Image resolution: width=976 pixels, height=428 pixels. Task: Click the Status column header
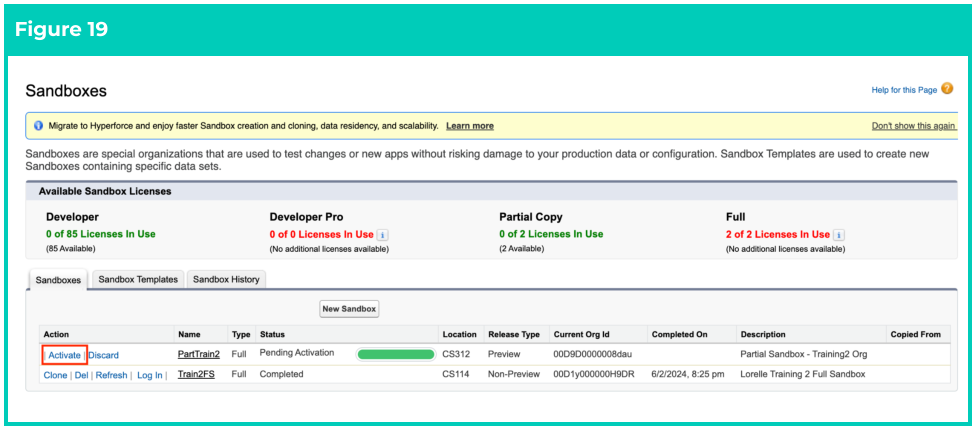click(272, 334)
